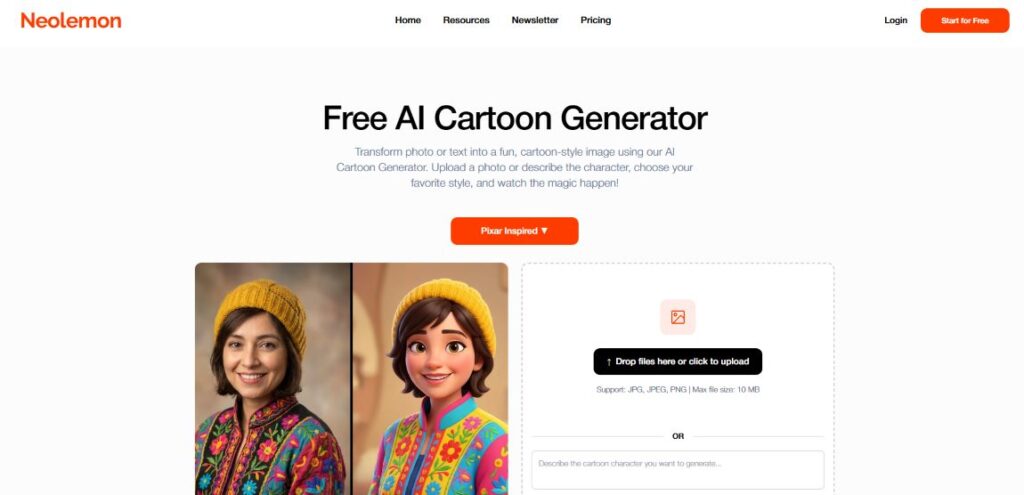Click the image placeholder icon in upload area
The width and height of the screenshot is (1024, 495).
pos(678,317)
